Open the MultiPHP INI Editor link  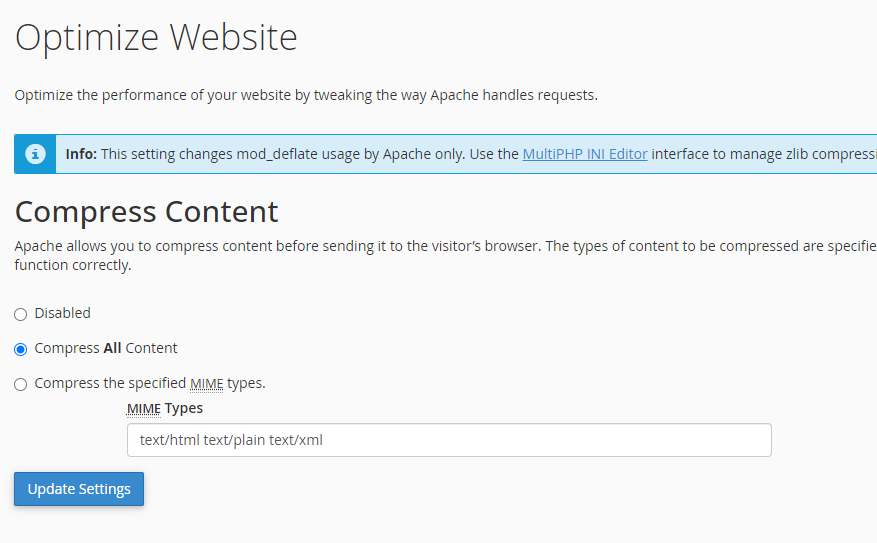pyautogui.click(x=584, y=154)
